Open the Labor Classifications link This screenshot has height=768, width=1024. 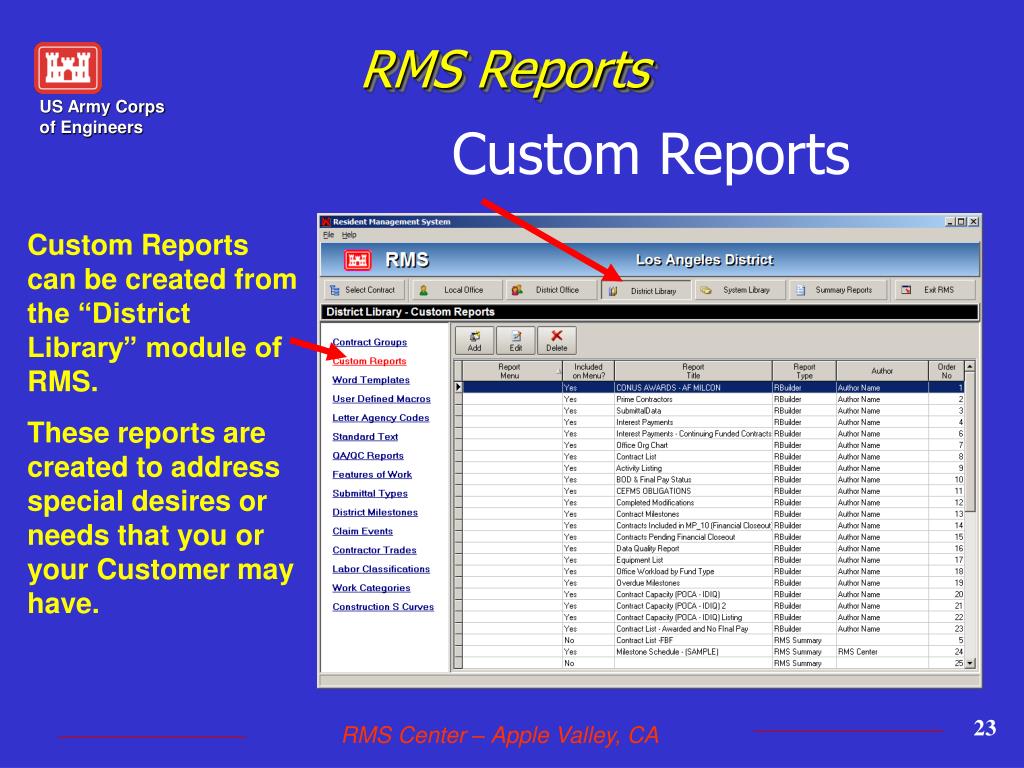click(x=381, y=569)
